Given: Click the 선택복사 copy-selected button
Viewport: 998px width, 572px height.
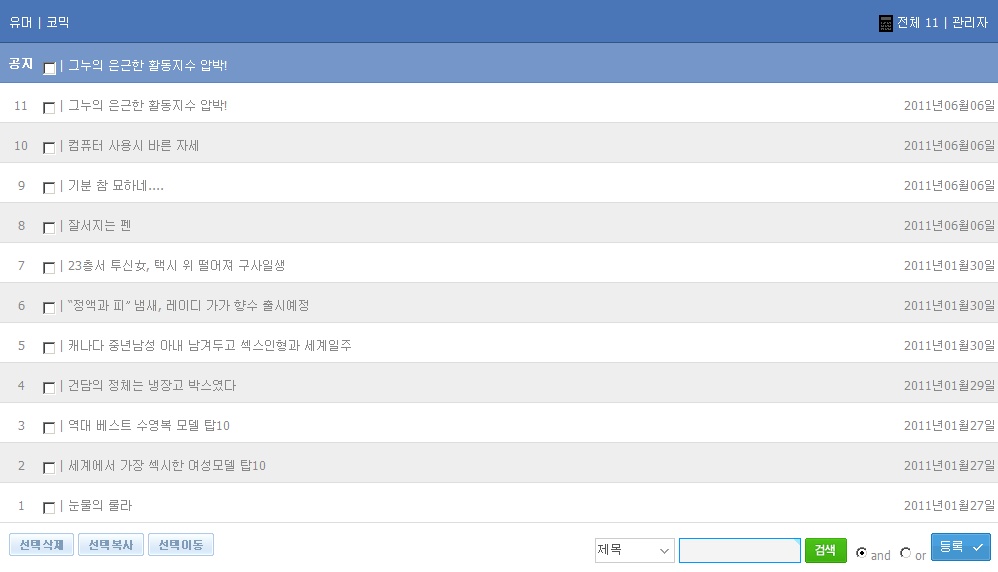Looking at the screenshot, I should click(x=110, y=545).
